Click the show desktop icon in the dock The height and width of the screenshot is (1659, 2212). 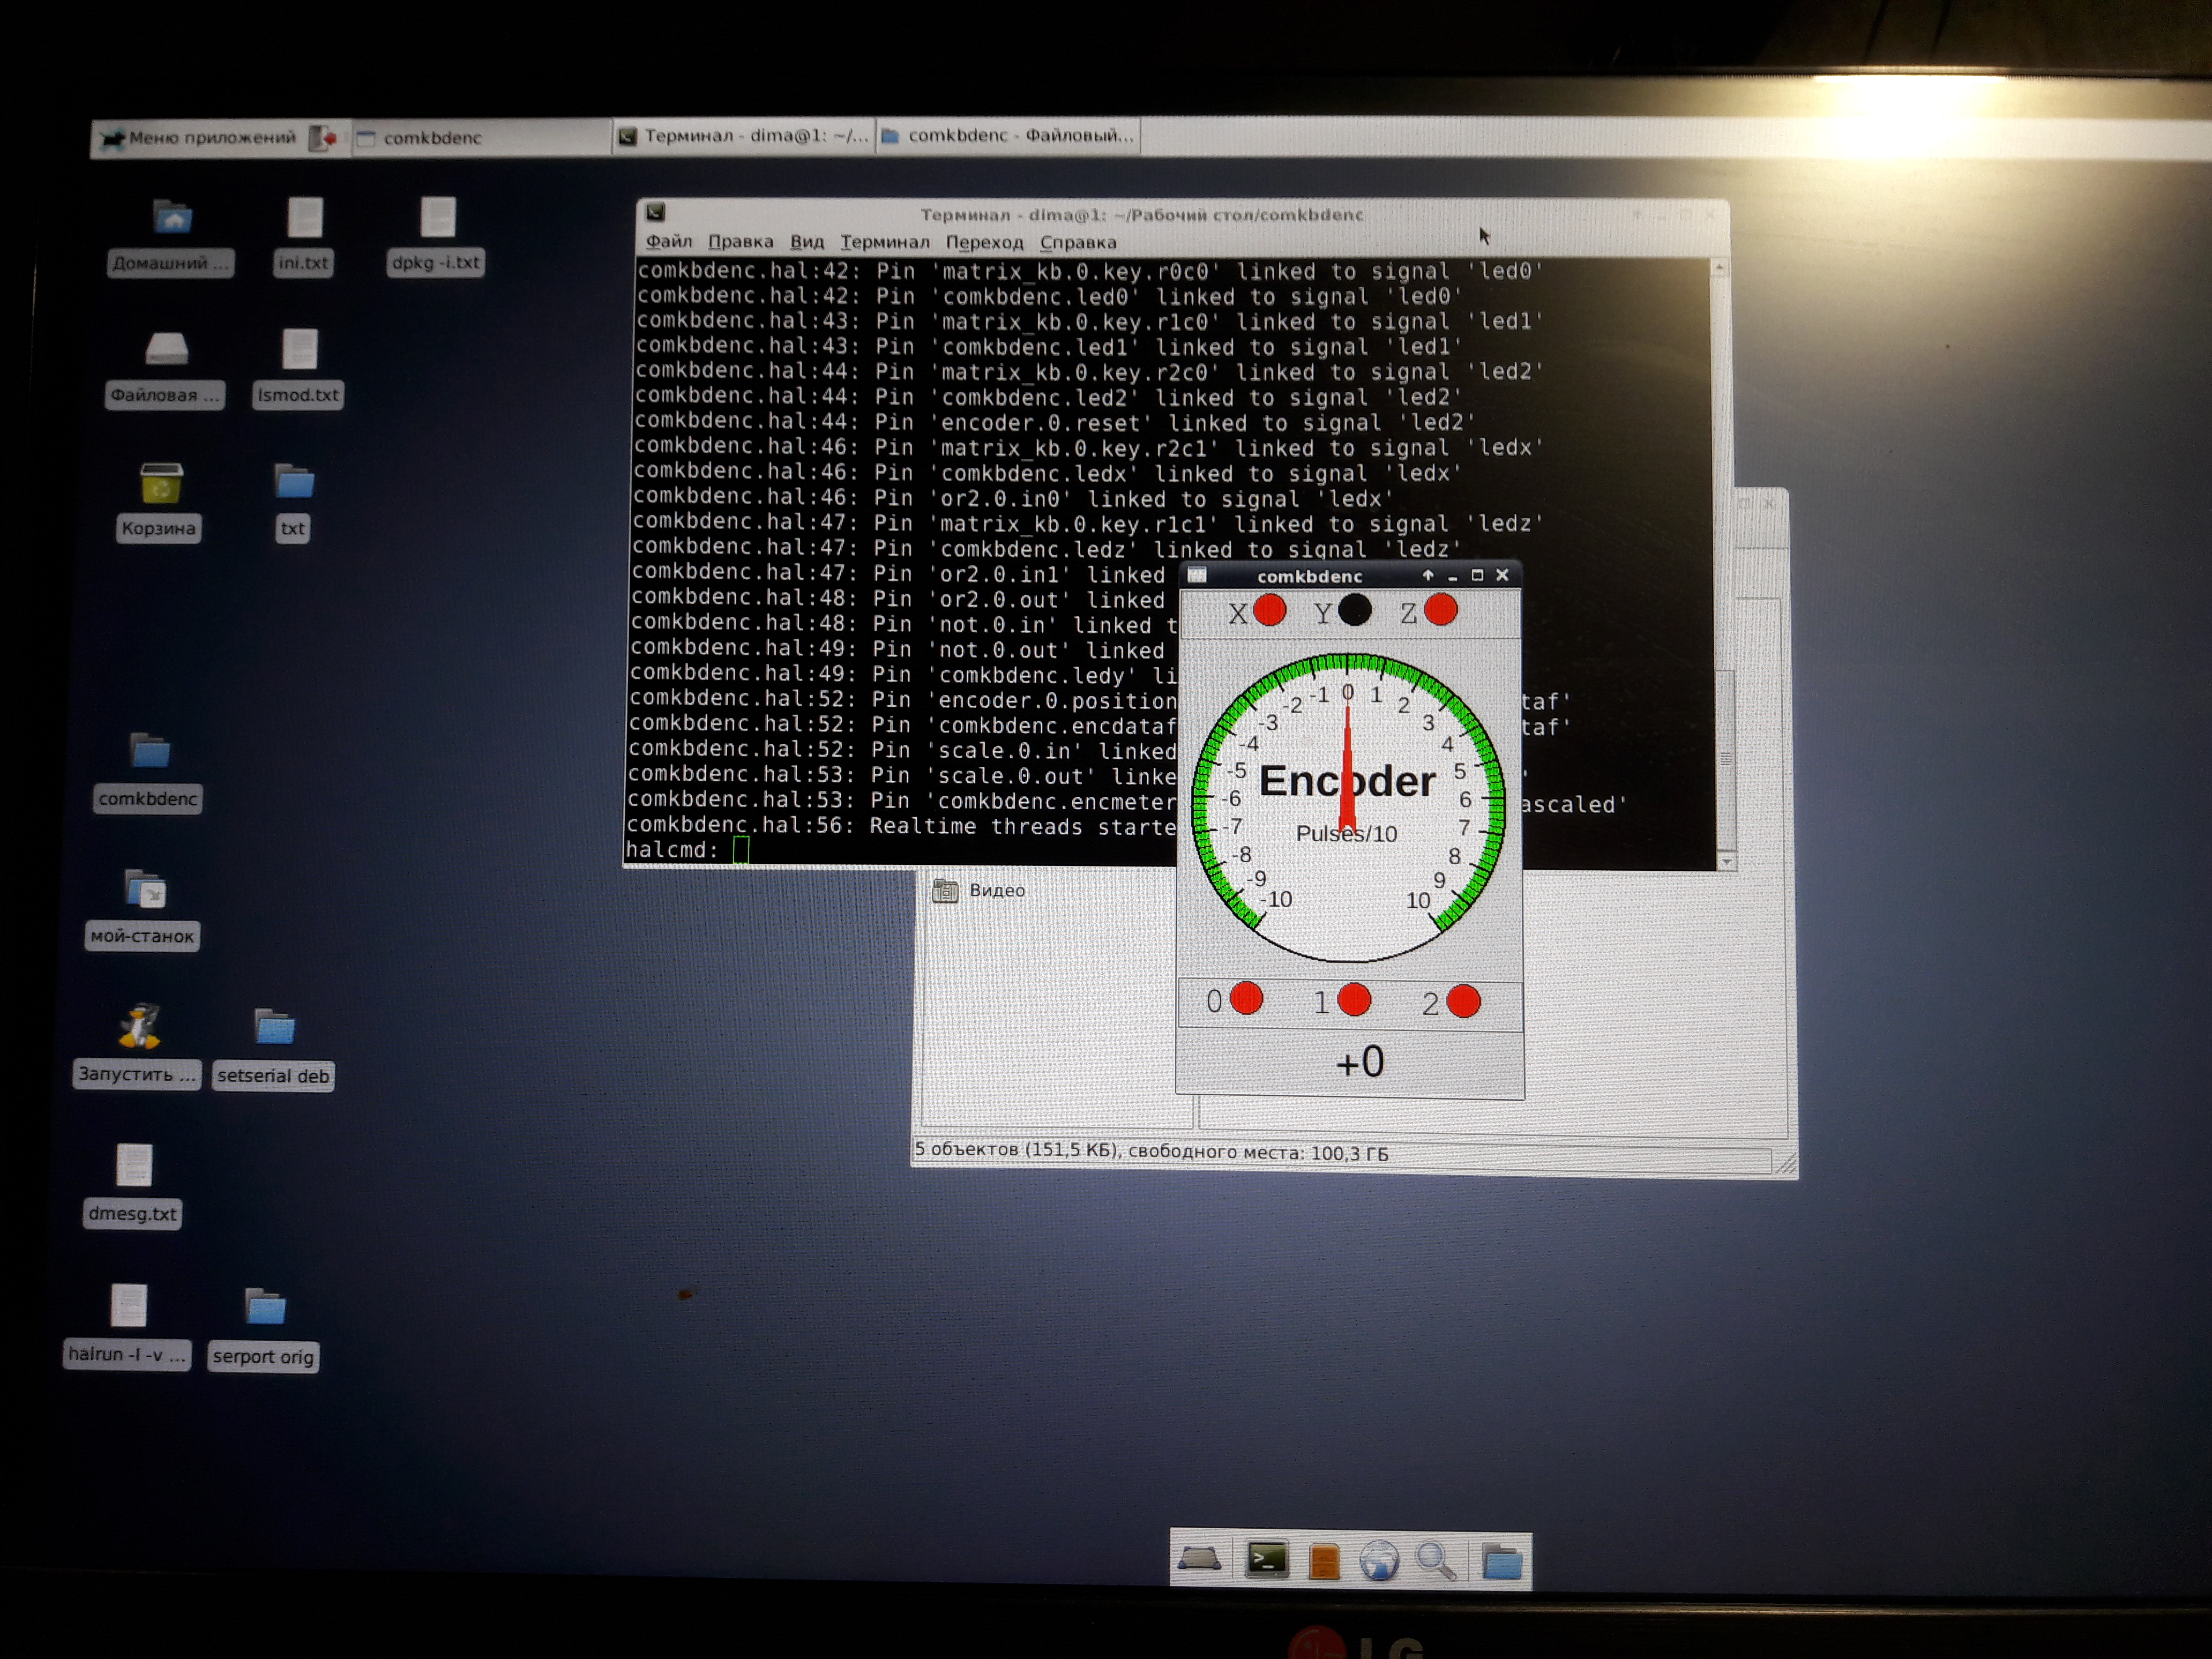1200,1559
